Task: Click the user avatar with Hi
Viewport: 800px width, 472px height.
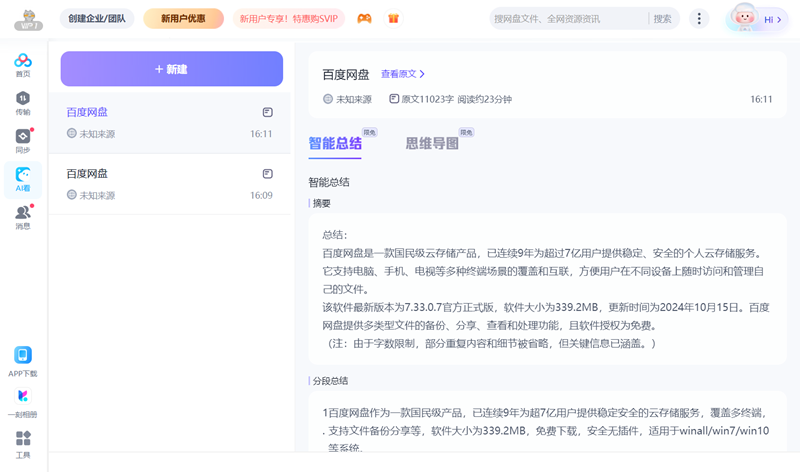Action: click(744, 18)
